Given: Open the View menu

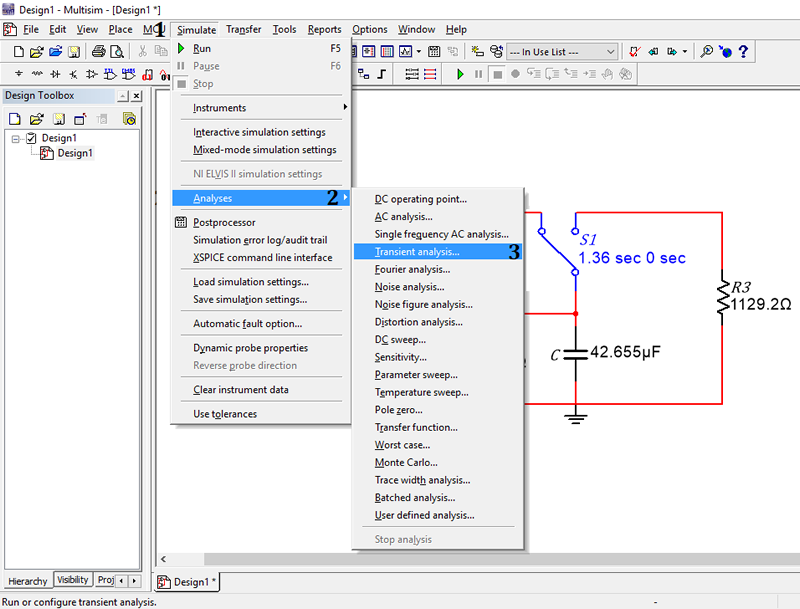Looking at the screenshot, I should point(87,30).
